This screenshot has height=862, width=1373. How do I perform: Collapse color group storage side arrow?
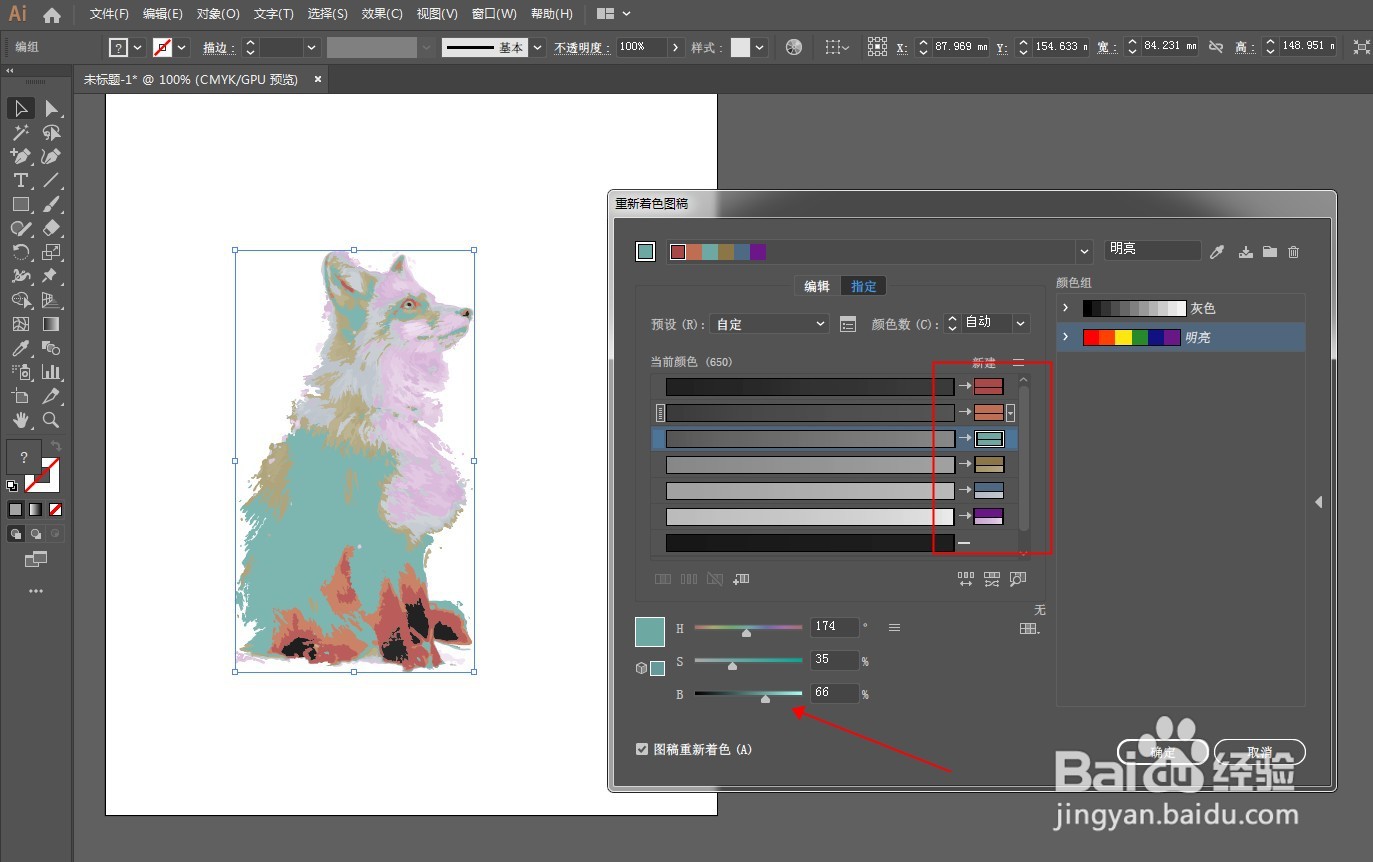pos(1318,502)
